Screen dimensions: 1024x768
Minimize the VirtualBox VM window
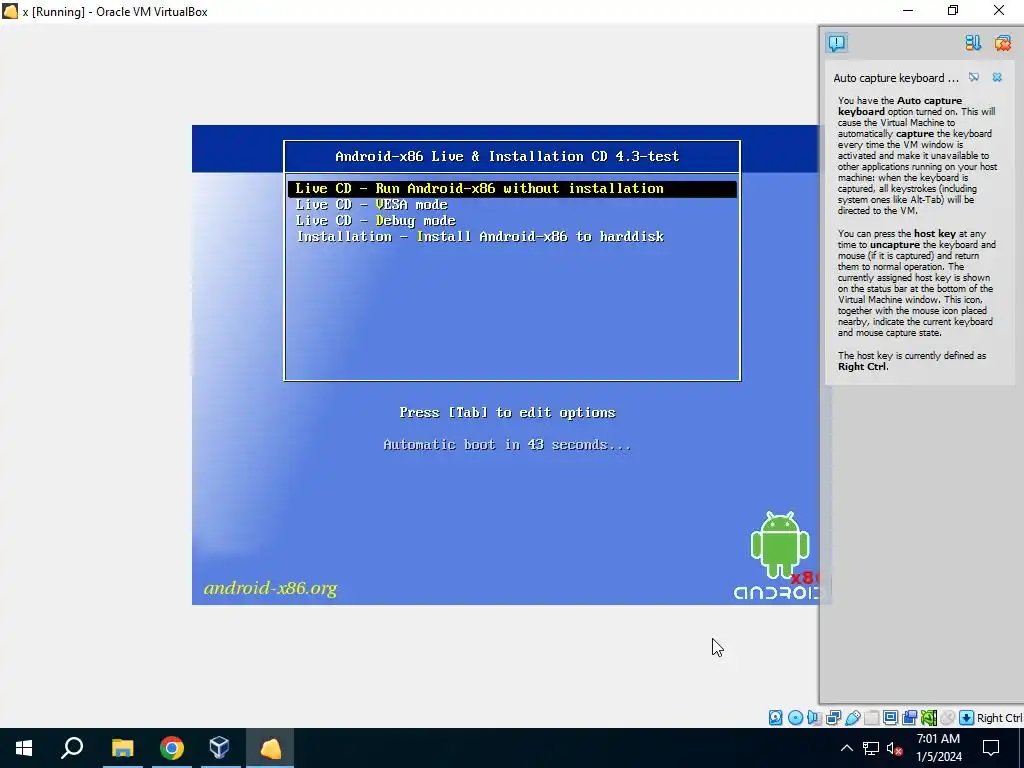908,10
